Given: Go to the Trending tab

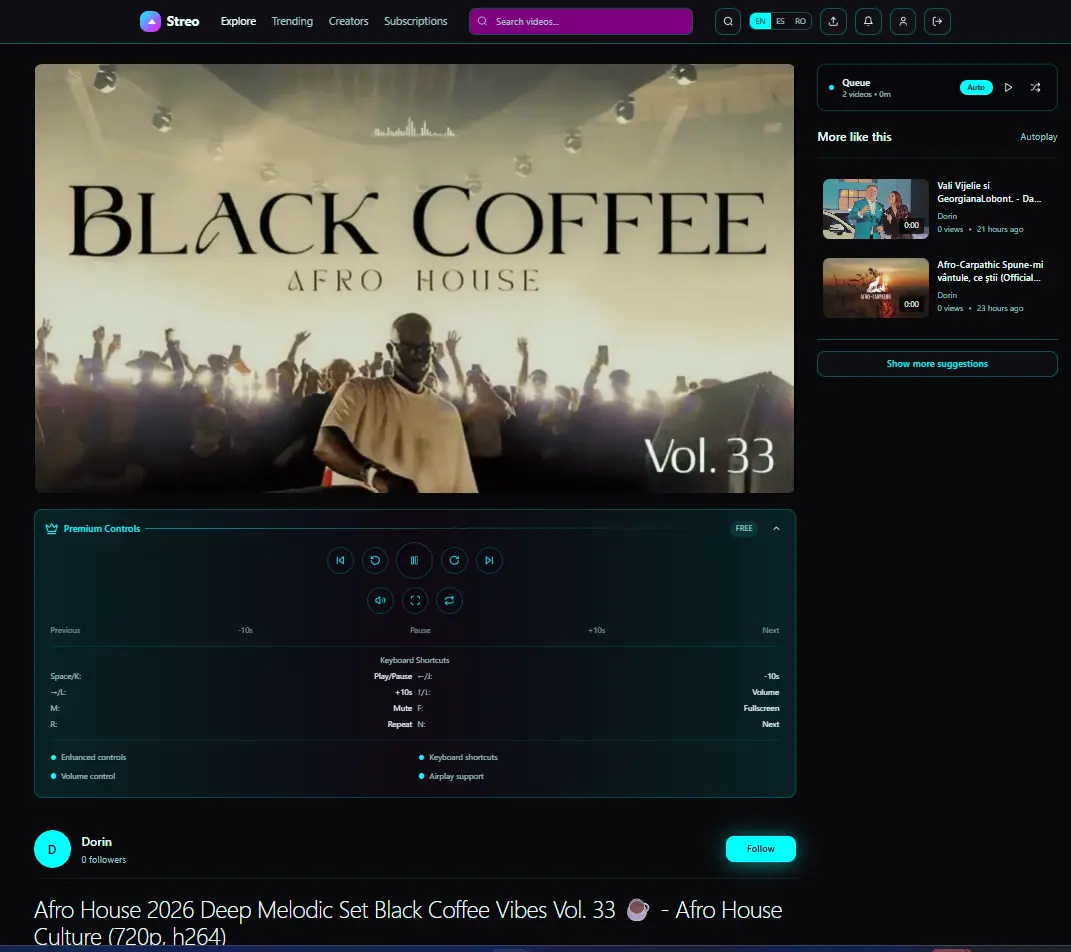Looking at the screenshot, I should point(292,21).
